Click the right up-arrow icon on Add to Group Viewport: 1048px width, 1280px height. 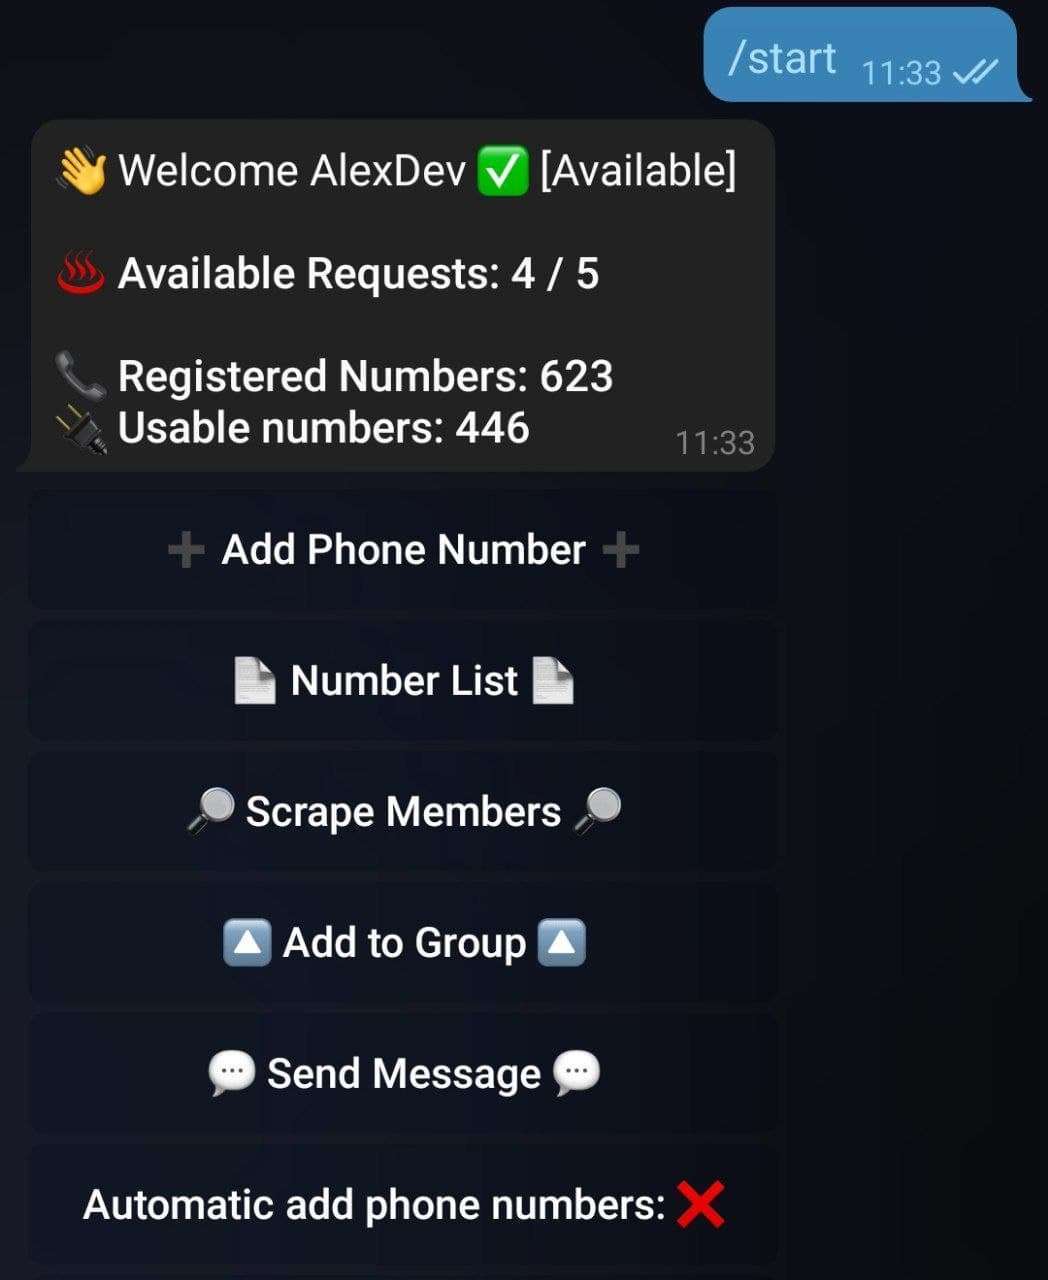(x=561, y=943)
